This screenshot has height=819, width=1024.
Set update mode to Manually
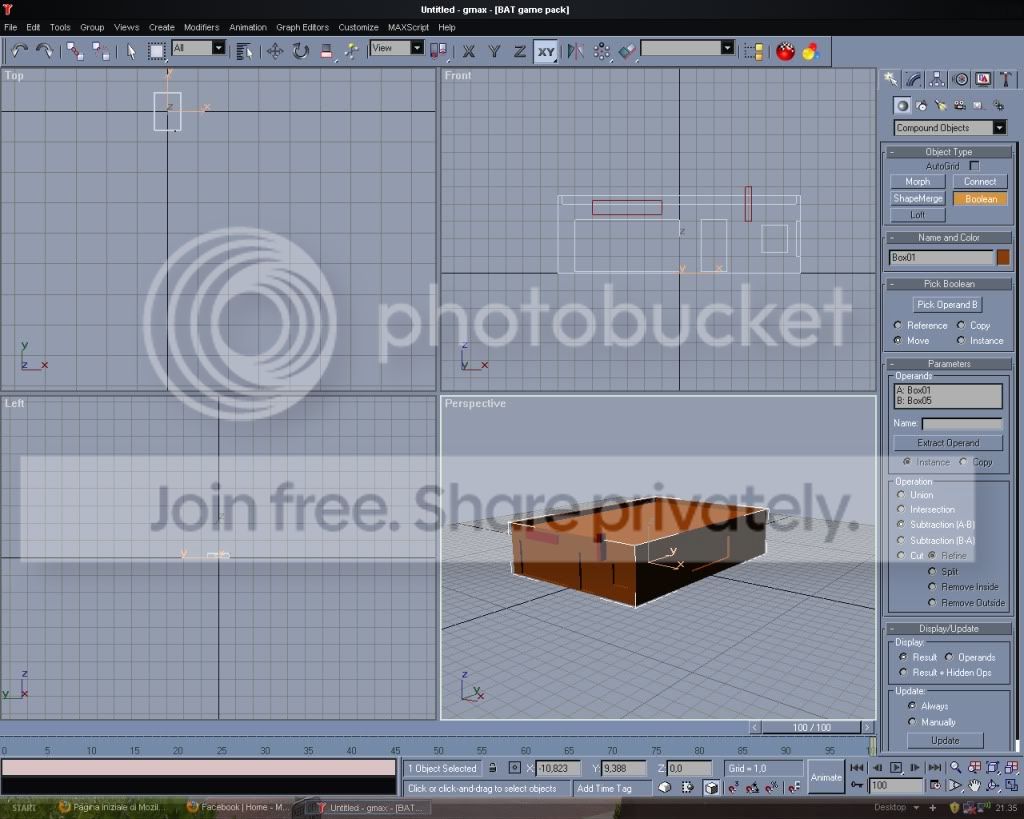click(912, 722)
